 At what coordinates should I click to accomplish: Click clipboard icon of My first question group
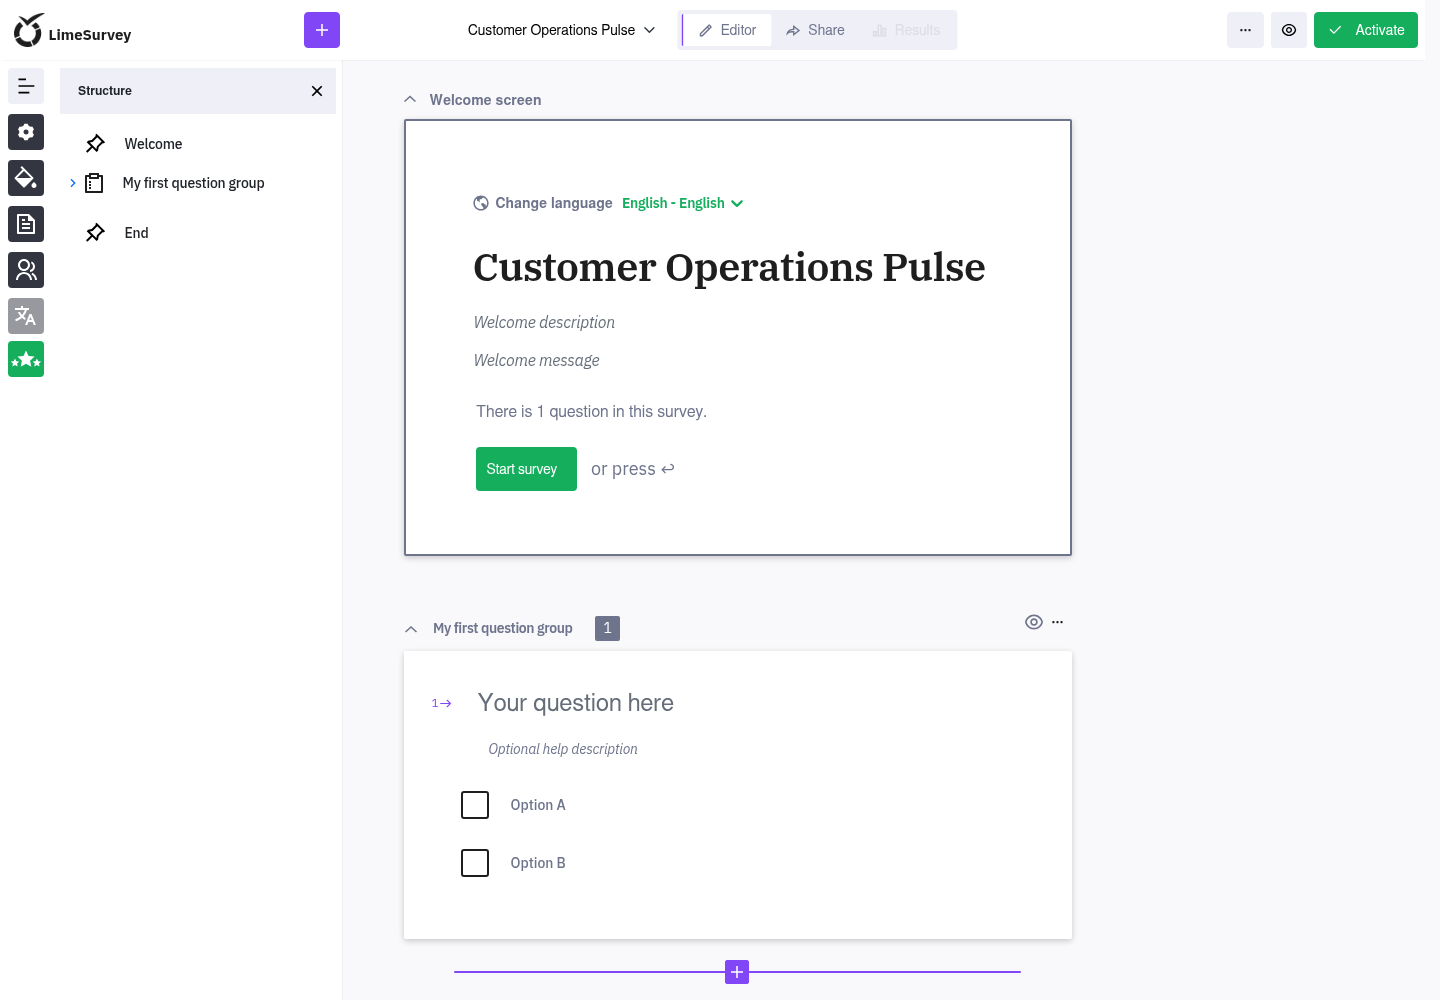[x=94, y=183]
